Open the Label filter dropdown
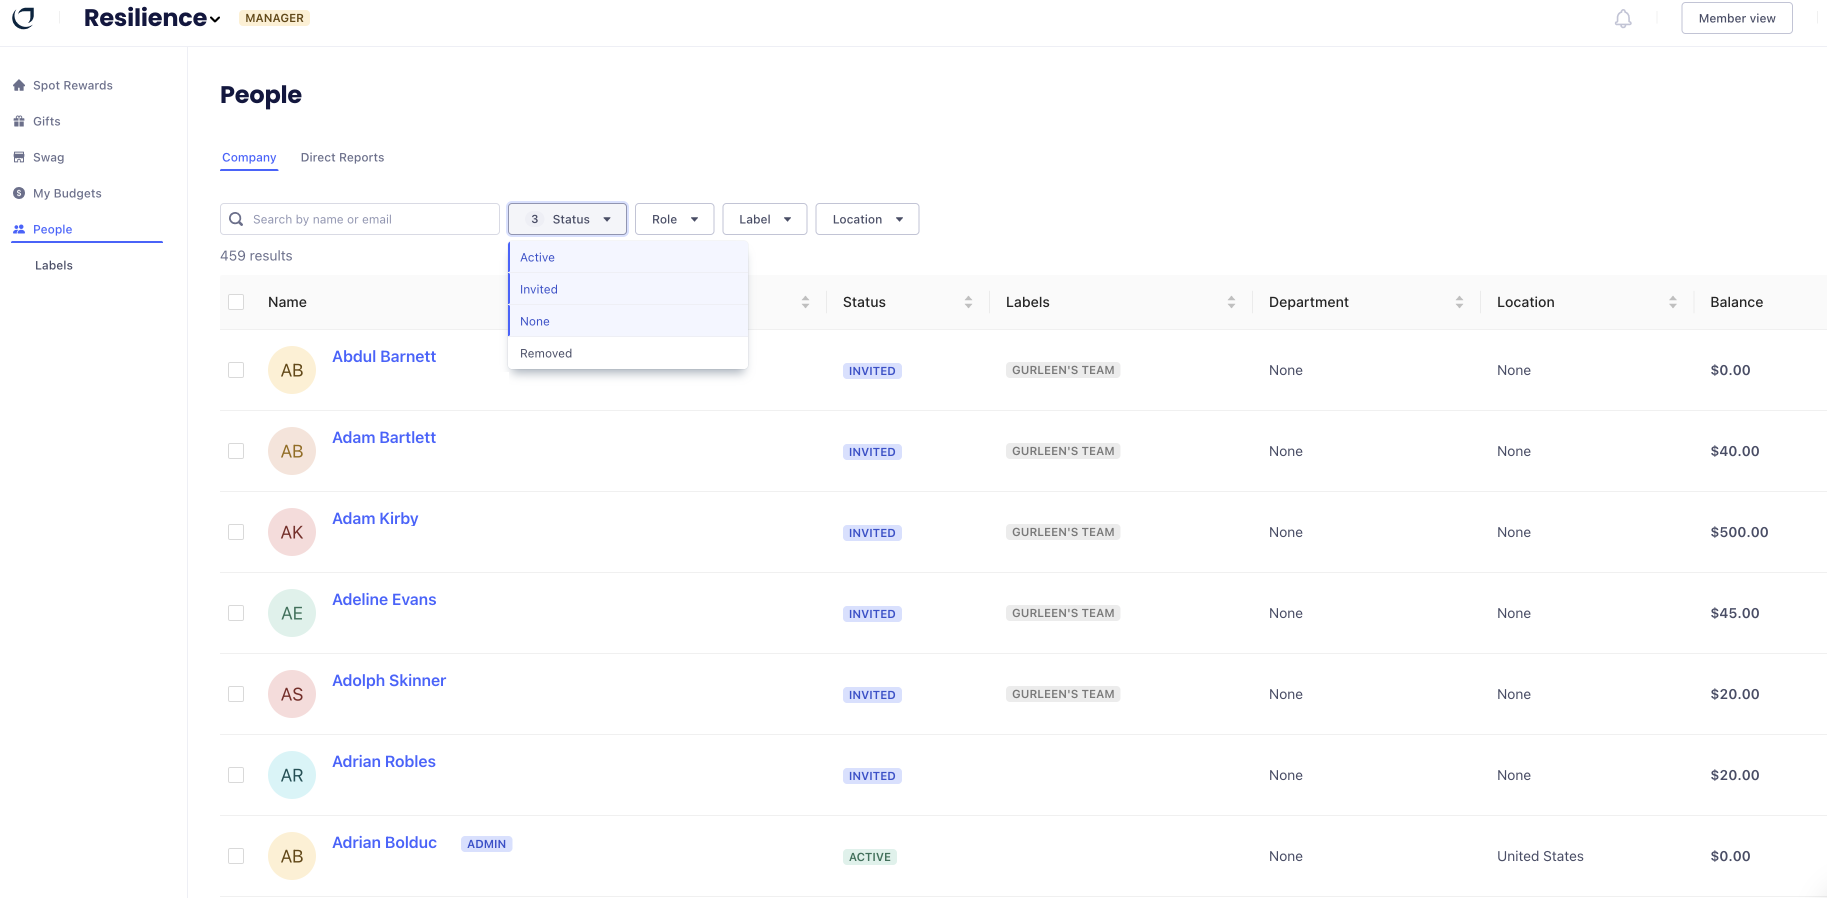 click(764, 219)
